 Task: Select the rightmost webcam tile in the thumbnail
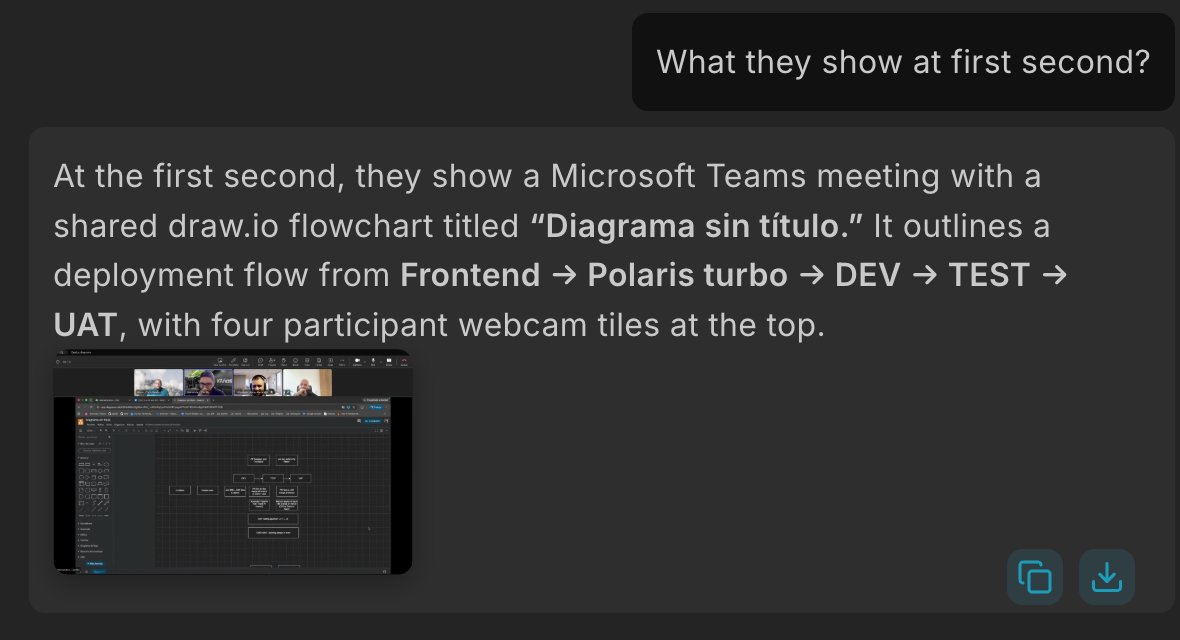tap(307, 382)
